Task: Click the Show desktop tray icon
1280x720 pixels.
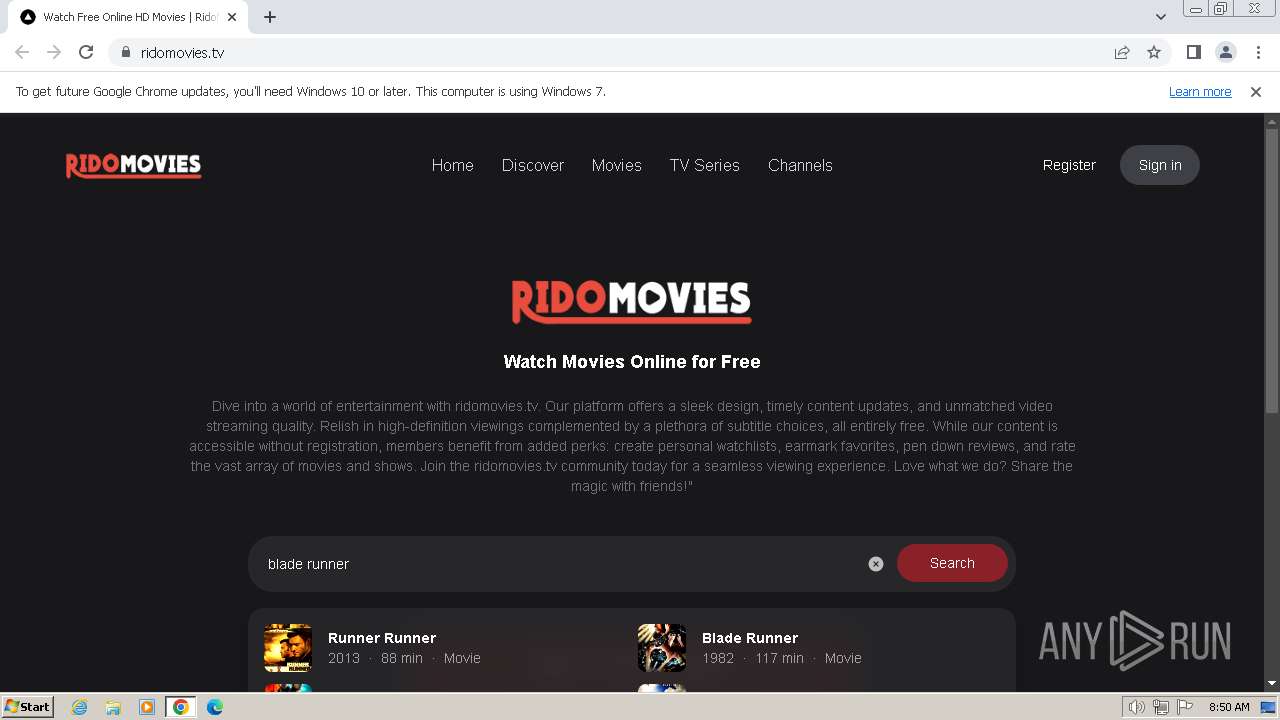Action: tap(1268, 707)
